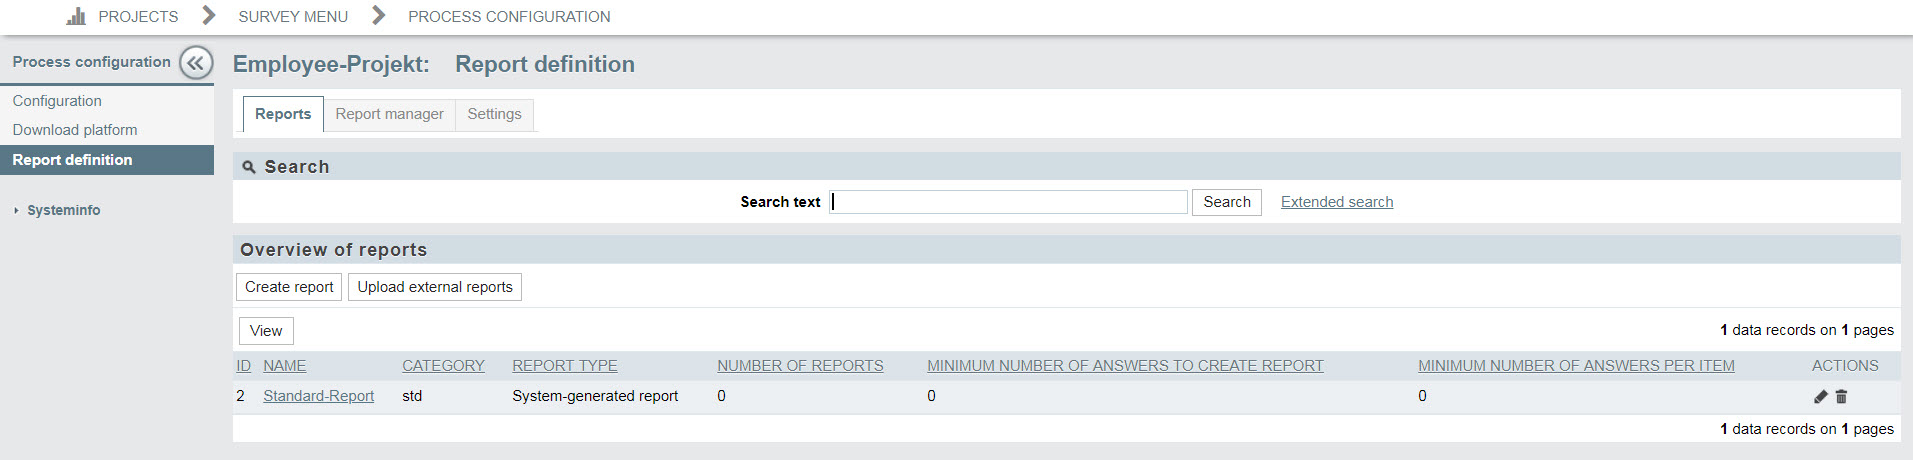Click the Search button
Image resolution: width=1913 pixels, height=460 pixels.
(x=1227, y=202)
